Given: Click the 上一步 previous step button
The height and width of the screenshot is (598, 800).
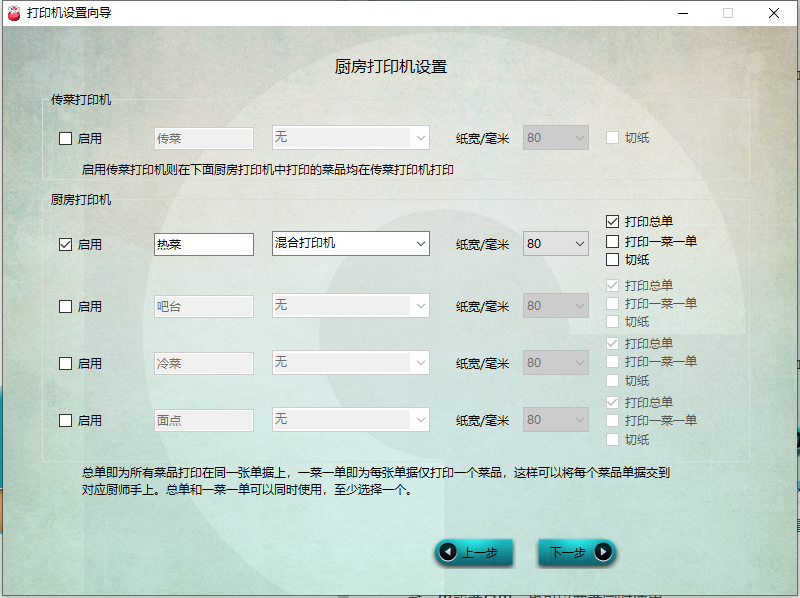Looking at the screenshot, I should (474, 552).
